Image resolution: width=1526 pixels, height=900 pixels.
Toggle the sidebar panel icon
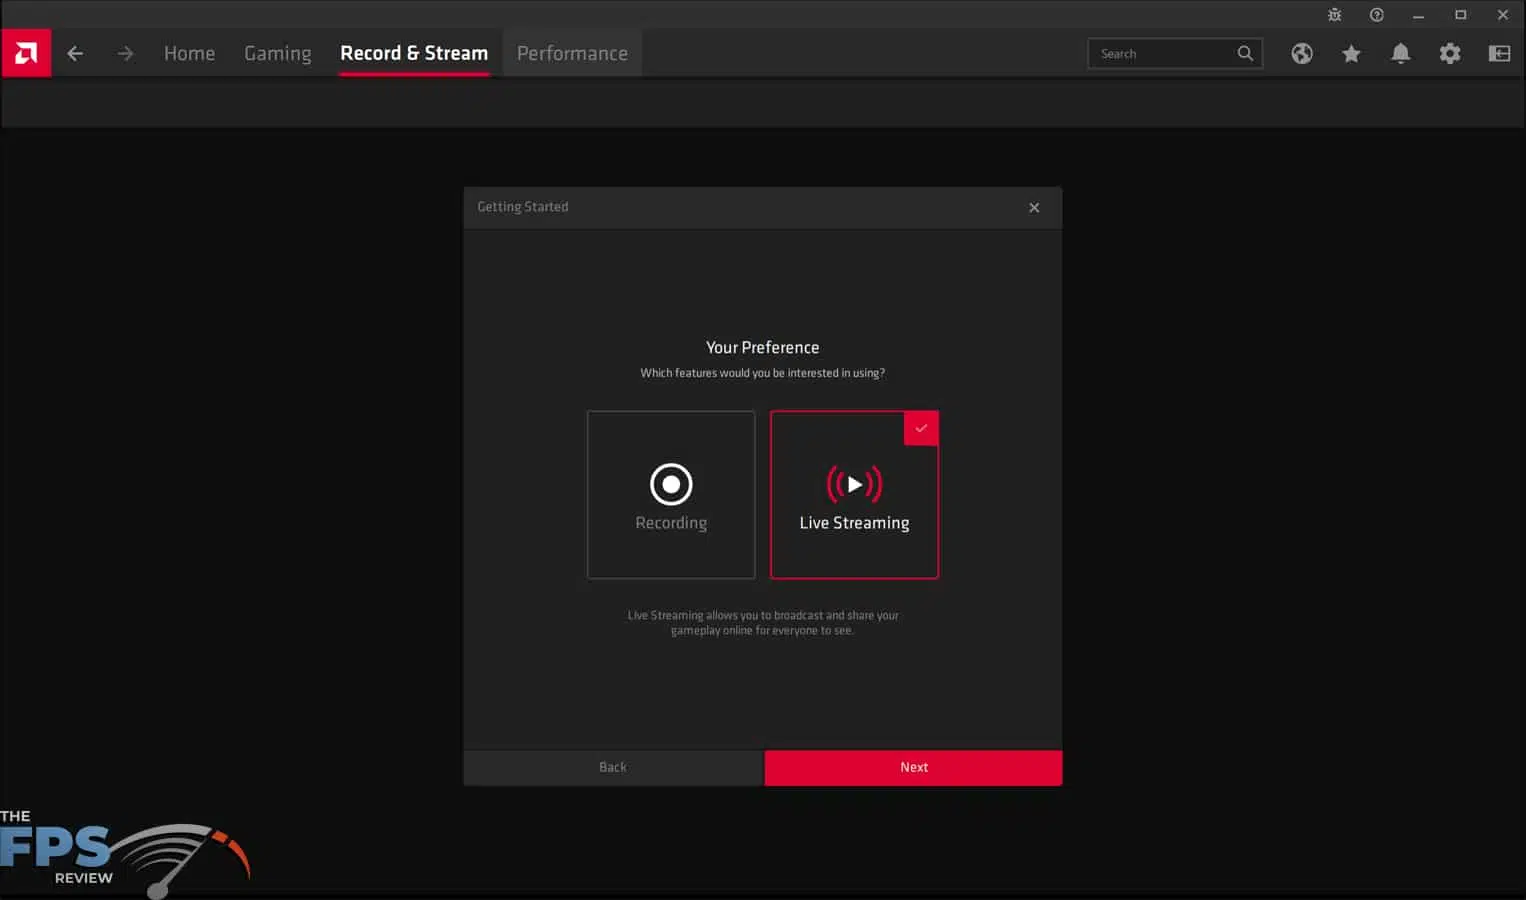coord(1499,53)
